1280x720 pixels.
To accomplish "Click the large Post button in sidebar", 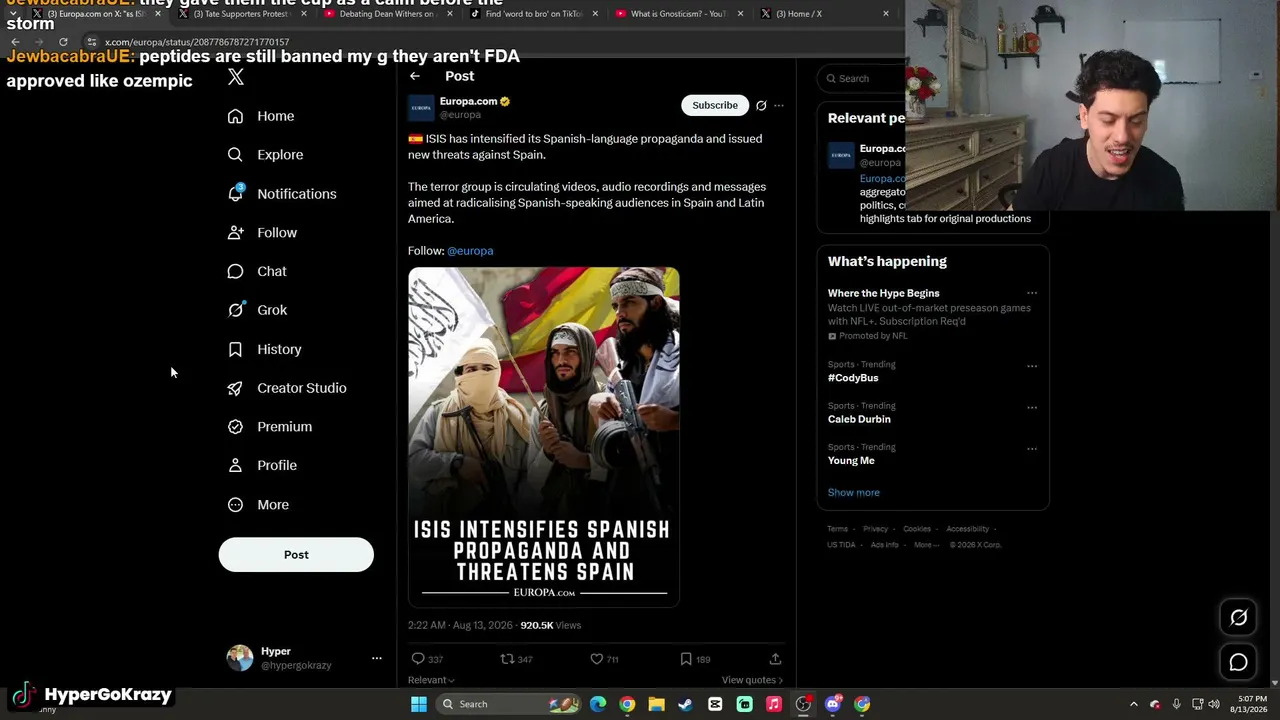I will tap(296, 555).
